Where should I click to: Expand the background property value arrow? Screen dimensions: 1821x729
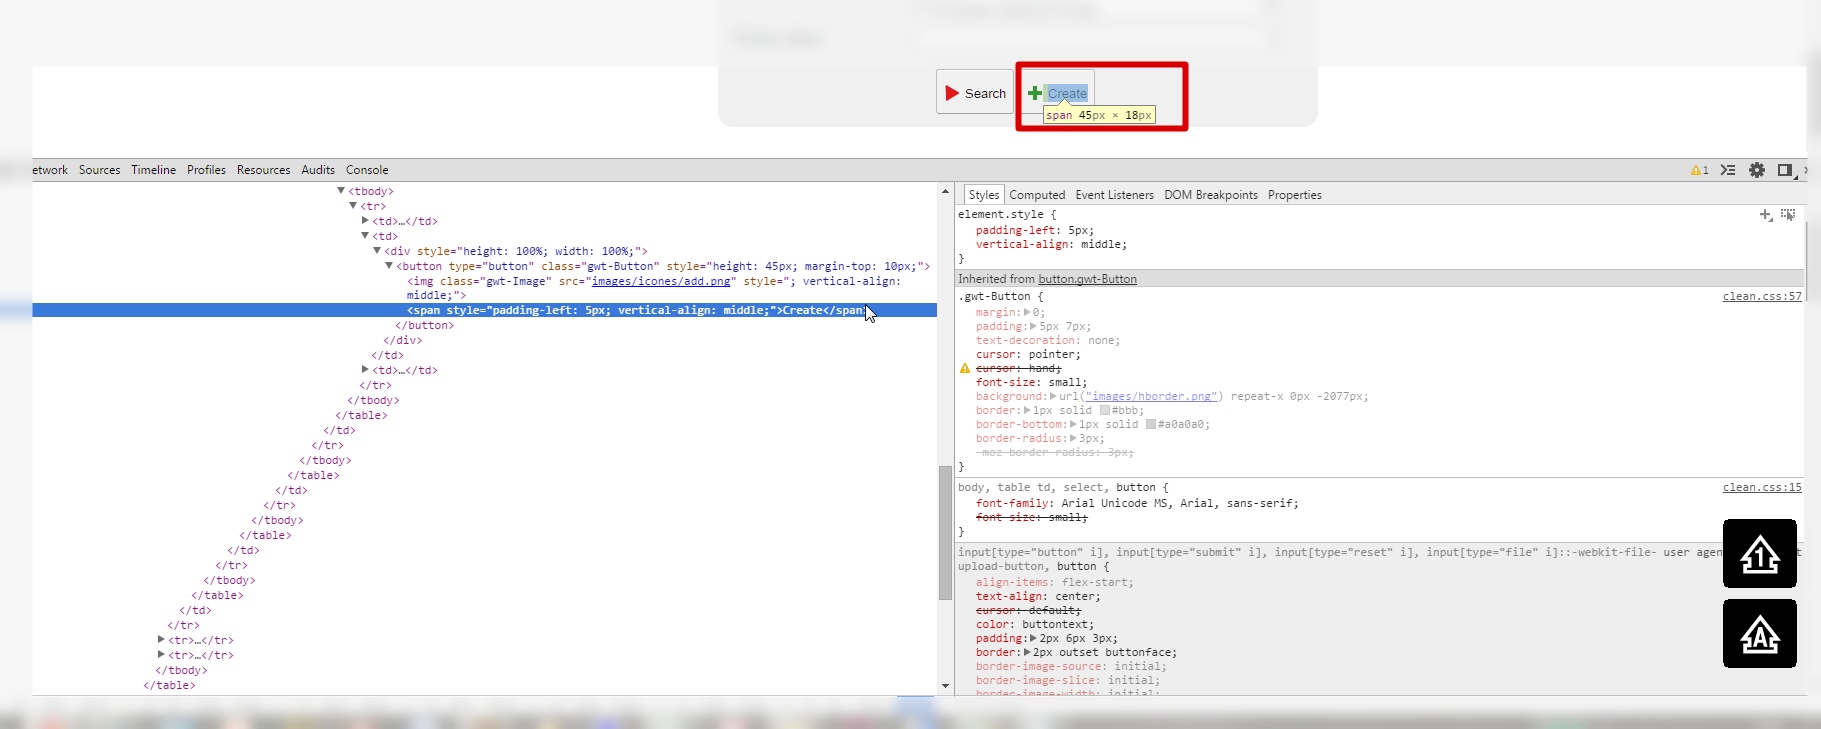point(1052,396)
